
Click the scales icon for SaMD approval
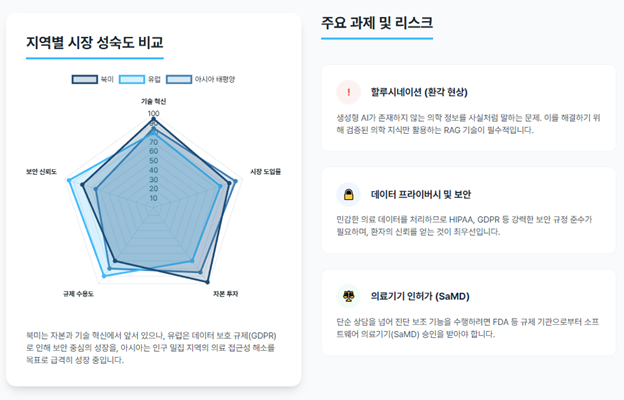[349, 297]
